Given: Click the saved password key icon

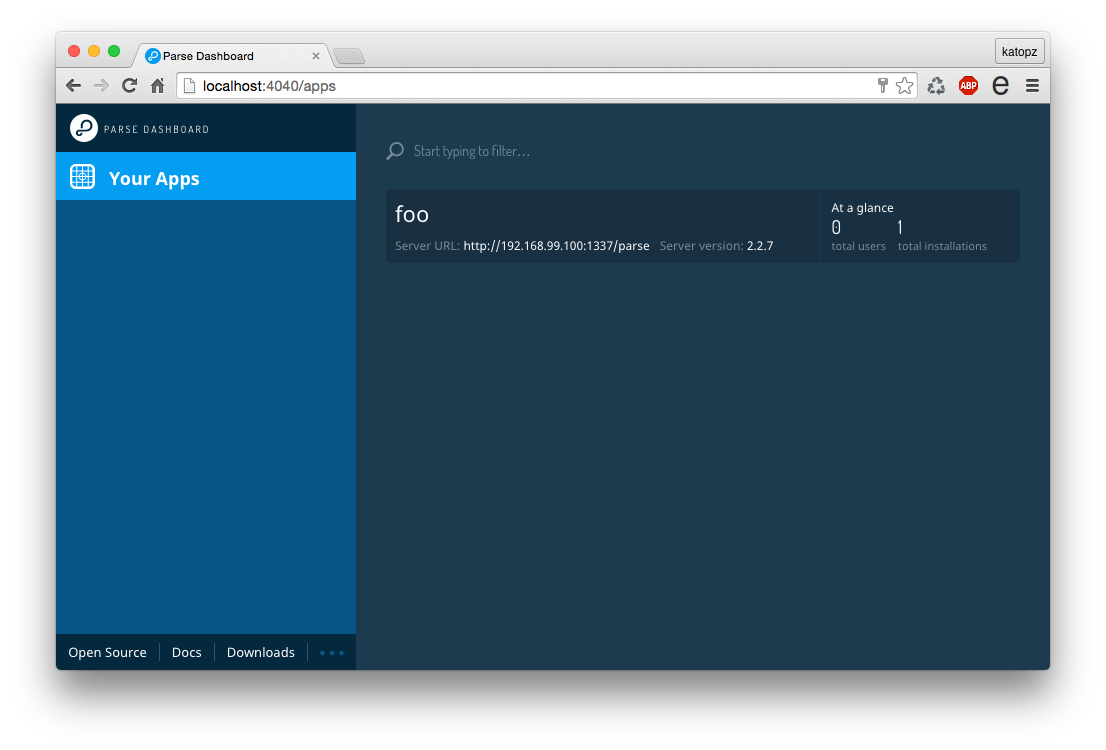Looking at the screenshot, I should (882, 86).
